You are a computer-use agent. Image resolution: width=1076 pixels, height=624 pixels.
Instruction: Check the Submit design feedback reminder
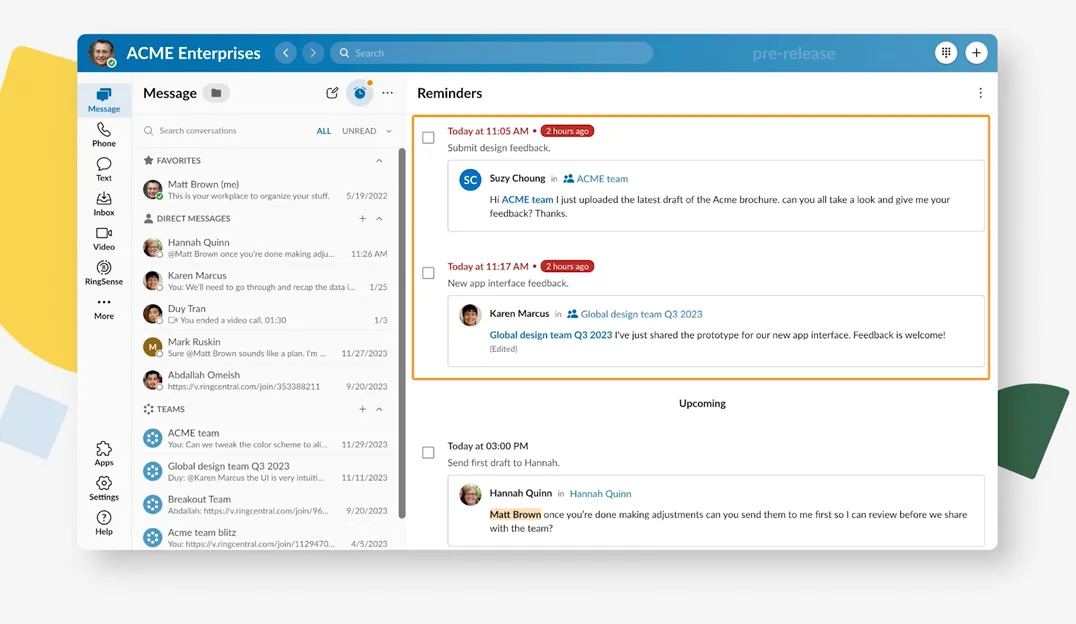pyautogui.click(x=428, y=138)
